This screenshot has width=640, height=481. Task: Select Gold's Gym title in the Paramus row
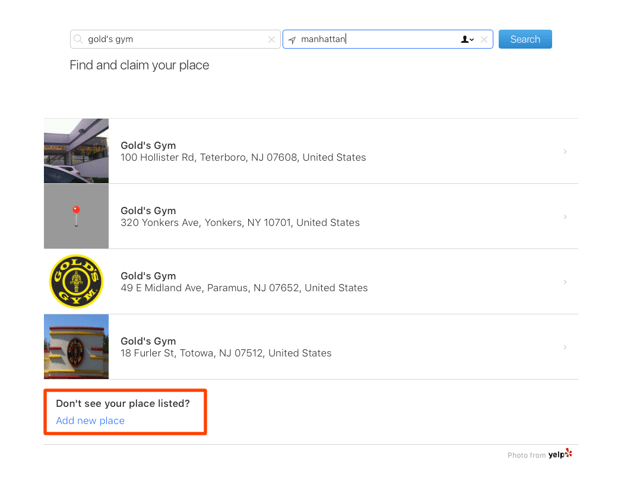[x=148, y=276]
